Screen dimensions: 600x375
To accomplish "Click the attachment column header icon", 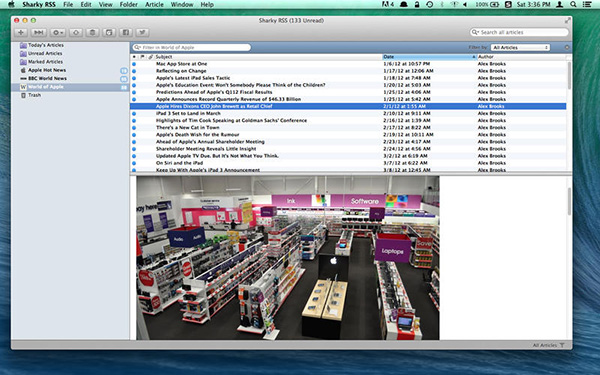I will coord(150,57).
